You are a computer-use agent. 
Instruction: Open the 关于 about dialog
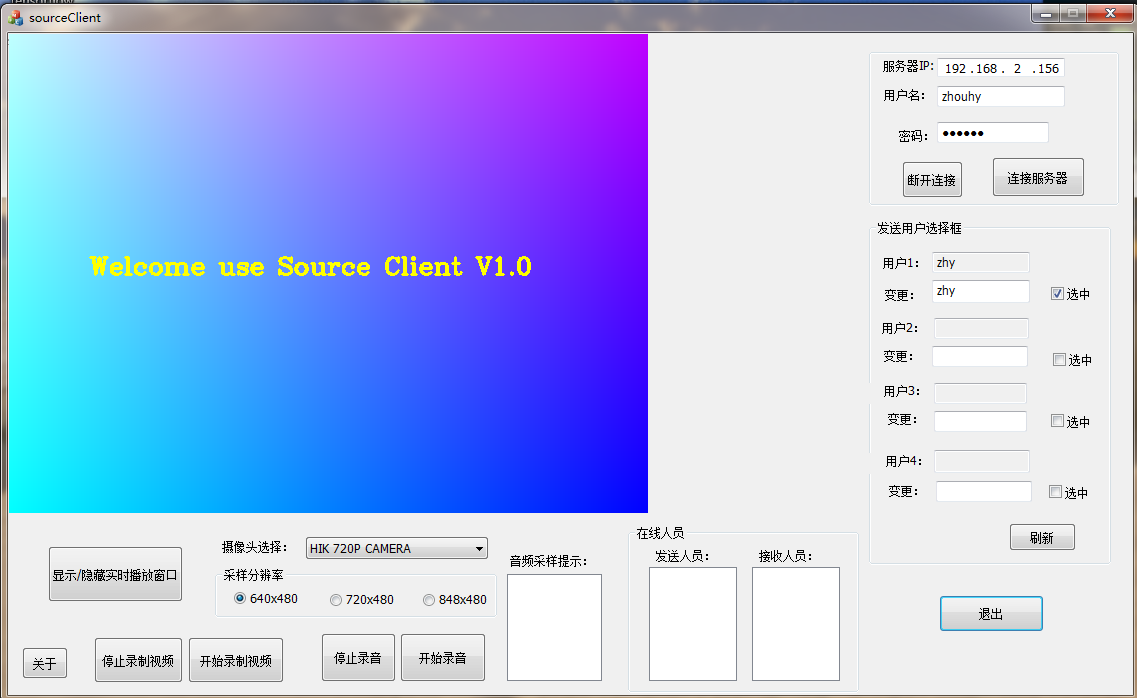pos(45,663)
